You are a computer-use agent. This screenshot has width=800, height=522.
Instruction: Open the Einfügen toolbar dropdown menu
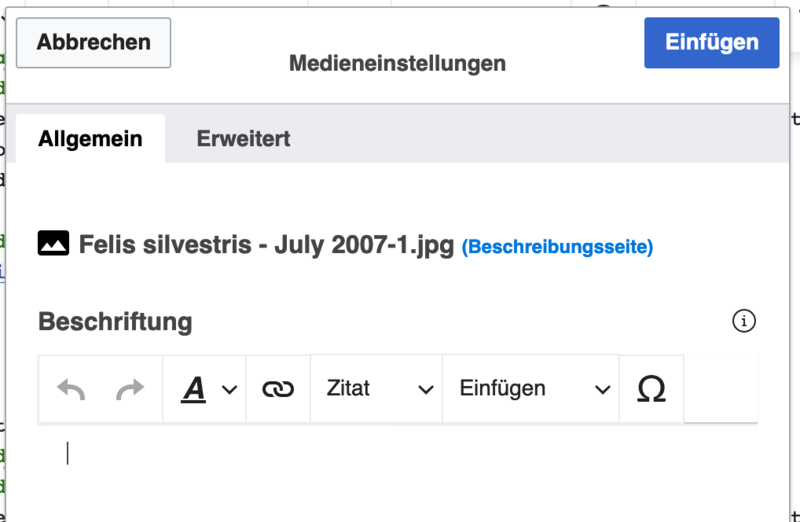pos(531,389)
